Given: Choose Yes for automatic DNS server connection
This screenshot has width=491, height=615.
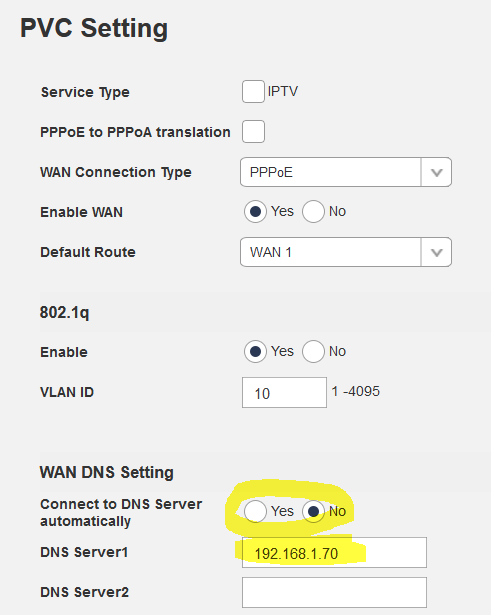Looking at the screenshot, I should coord(255,511).
